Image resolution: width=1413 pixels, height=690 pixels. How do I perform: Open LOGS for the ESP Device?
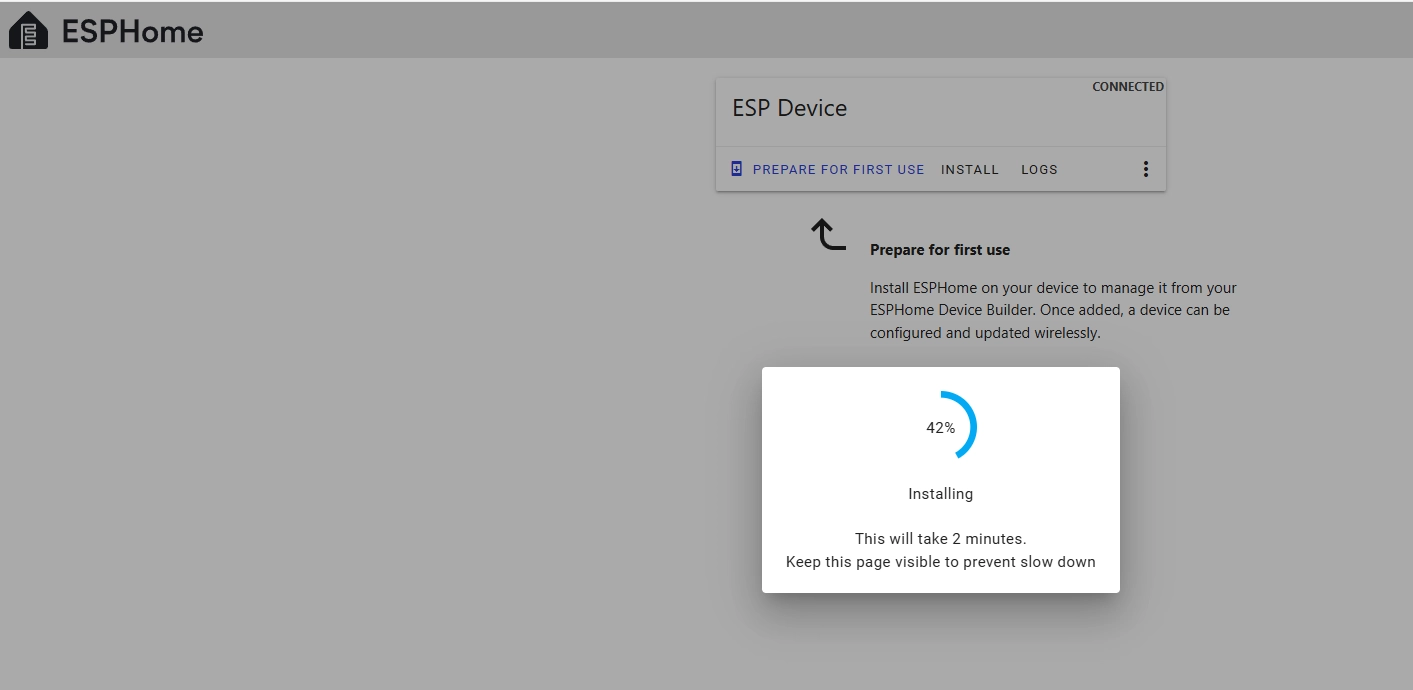1039,170
